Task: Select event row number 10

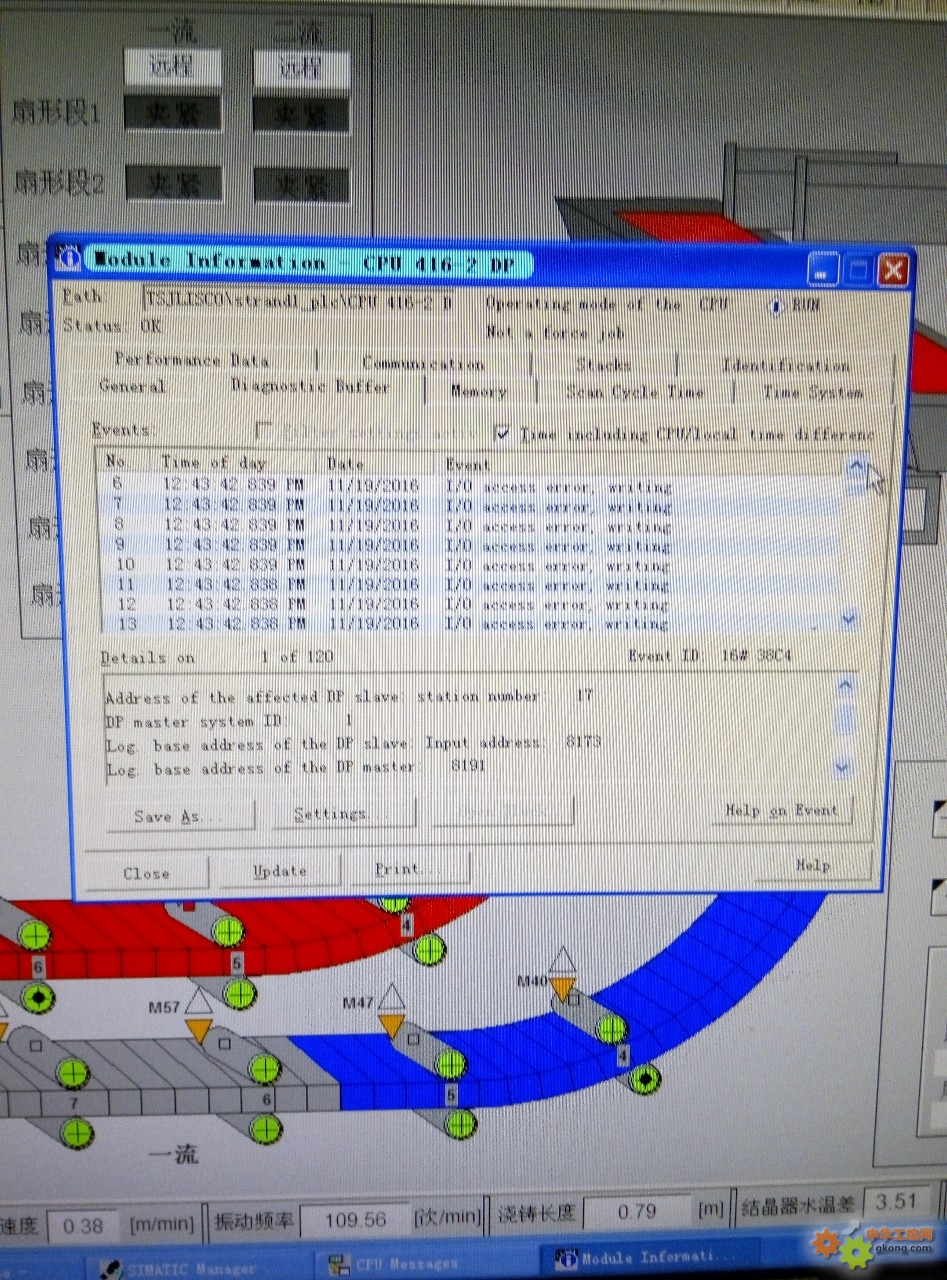Action: 470,565
